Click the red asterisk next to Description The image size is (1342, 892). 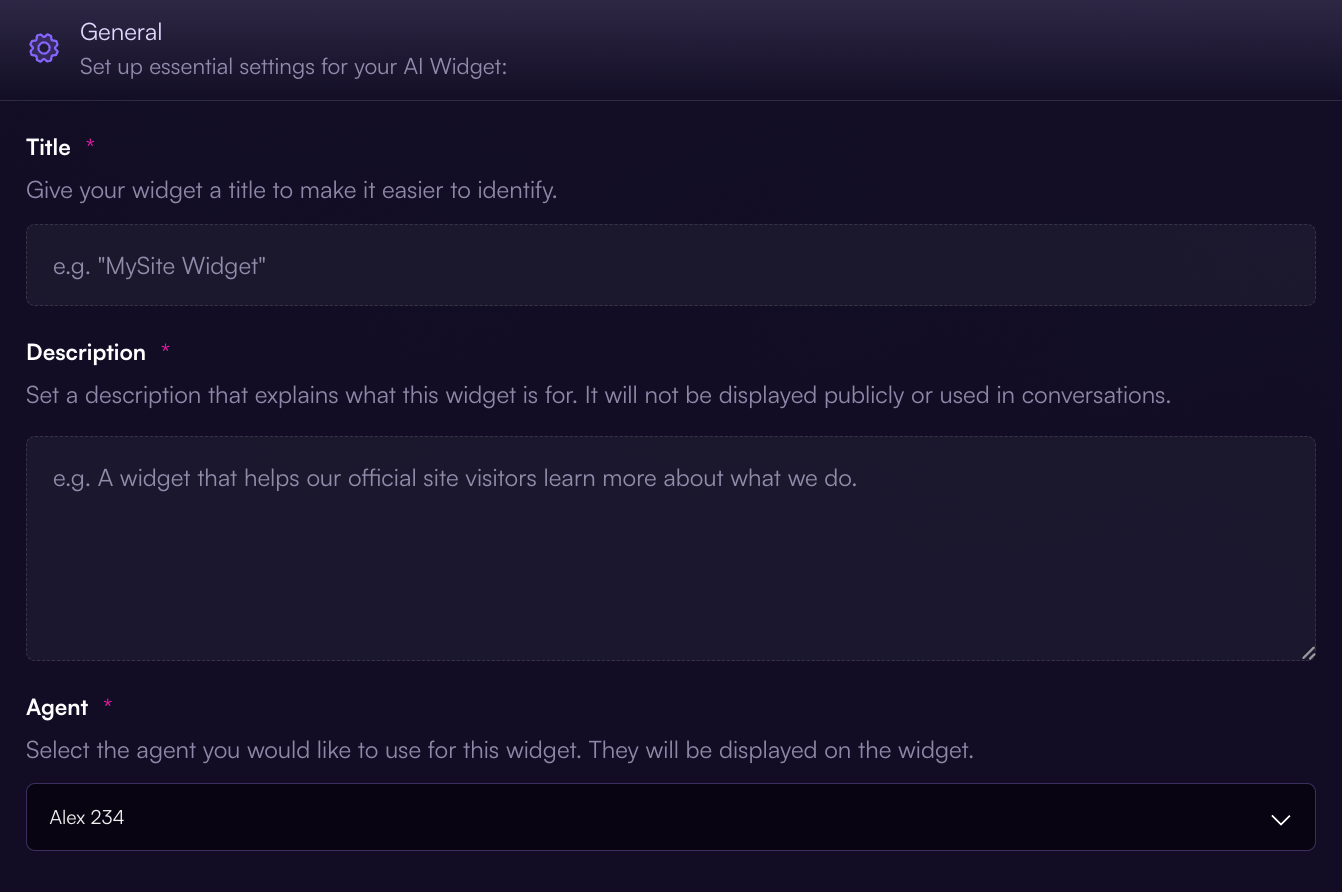(x=165, y=350)
